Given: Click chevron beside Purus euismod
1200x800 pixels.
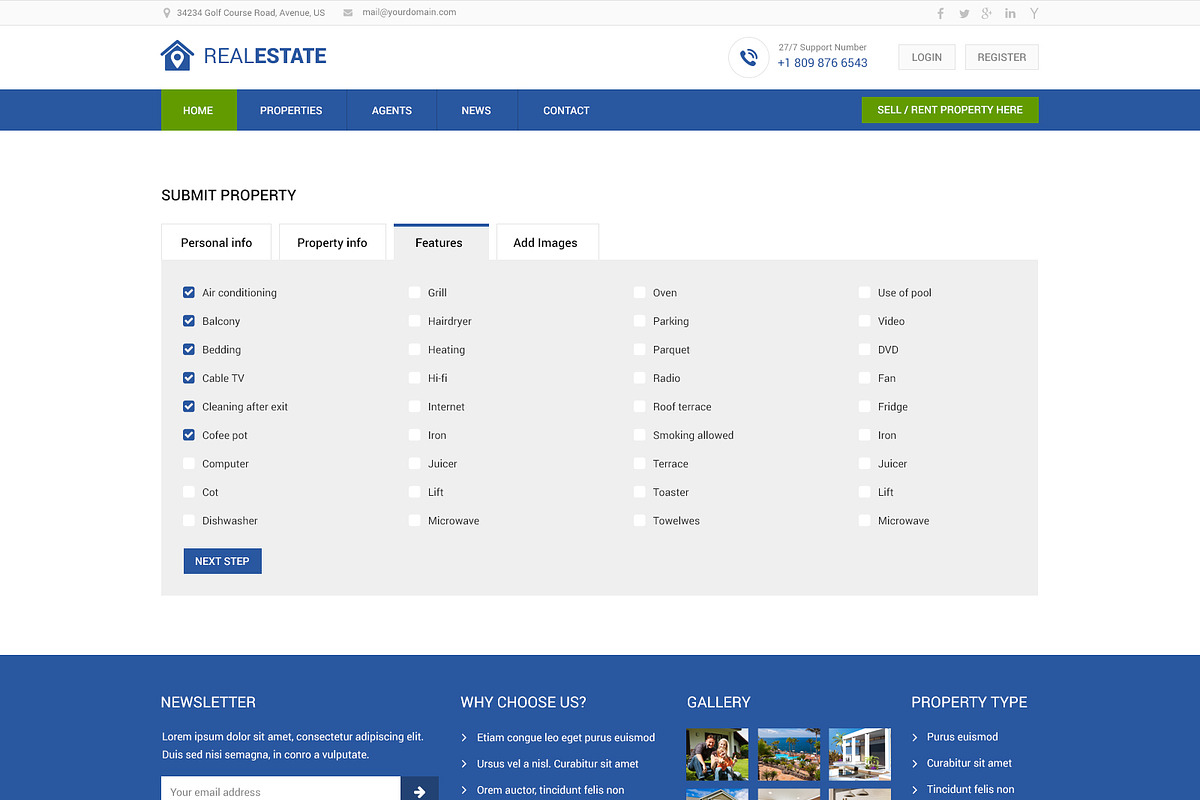Looking at the screenshot, I should (915, 737).
